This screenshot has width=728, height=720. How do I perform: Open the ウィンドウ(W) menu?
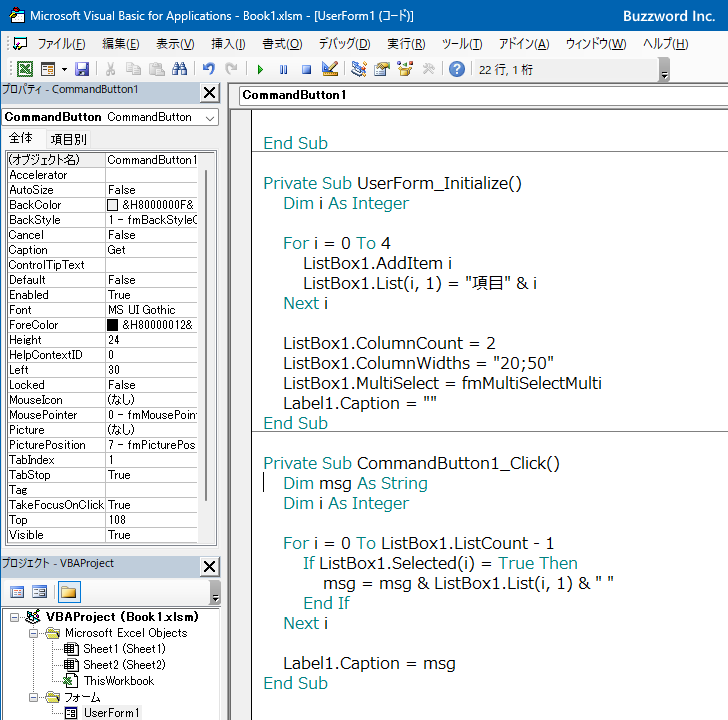596,44
